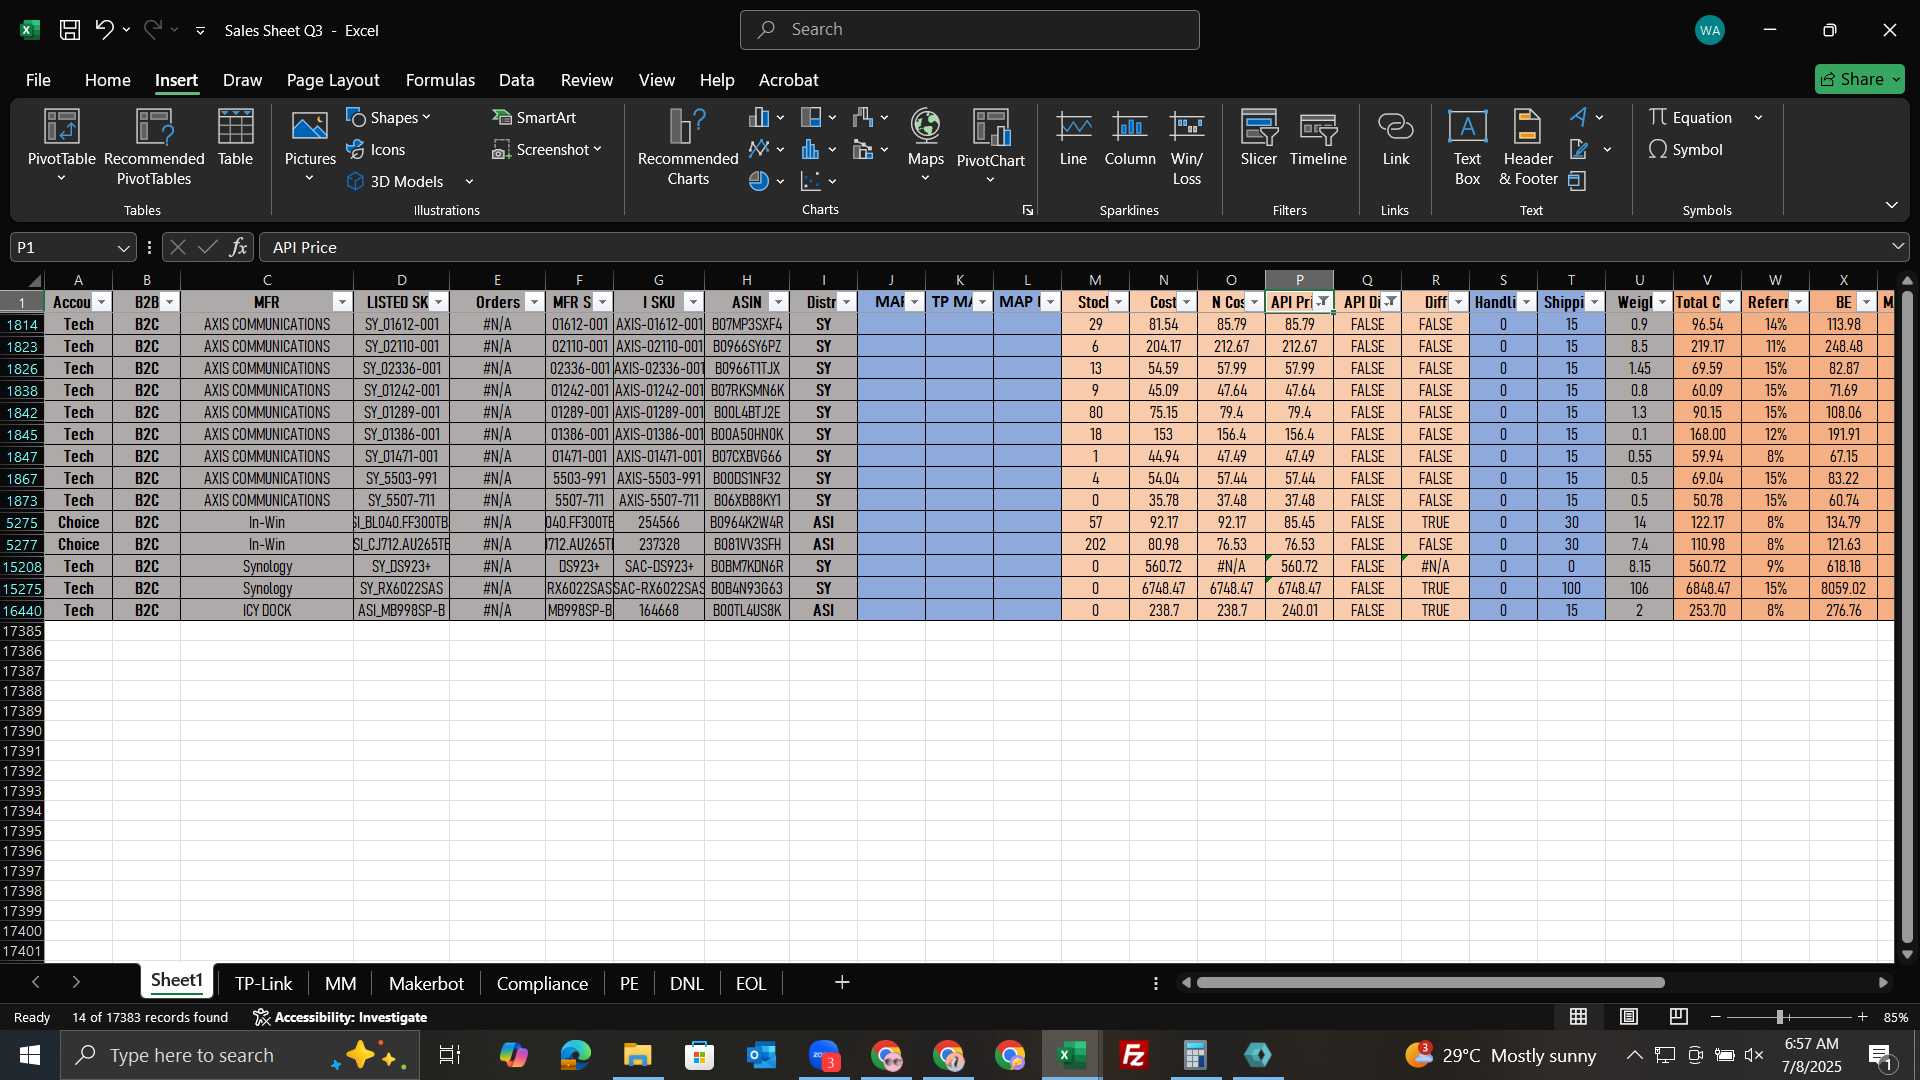The image size is (1920, 1080).
Task: Insert a pie or doughnut chart
Action: 766,181
